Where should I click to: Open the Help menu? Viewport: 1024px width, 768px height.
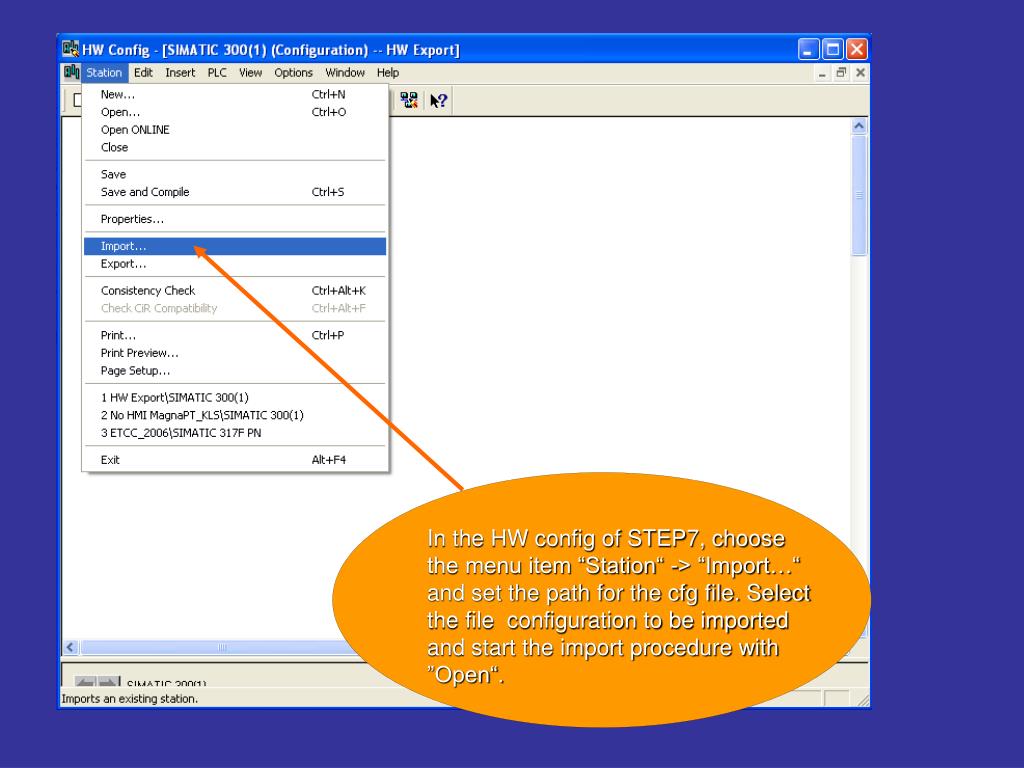coord(387,72)
